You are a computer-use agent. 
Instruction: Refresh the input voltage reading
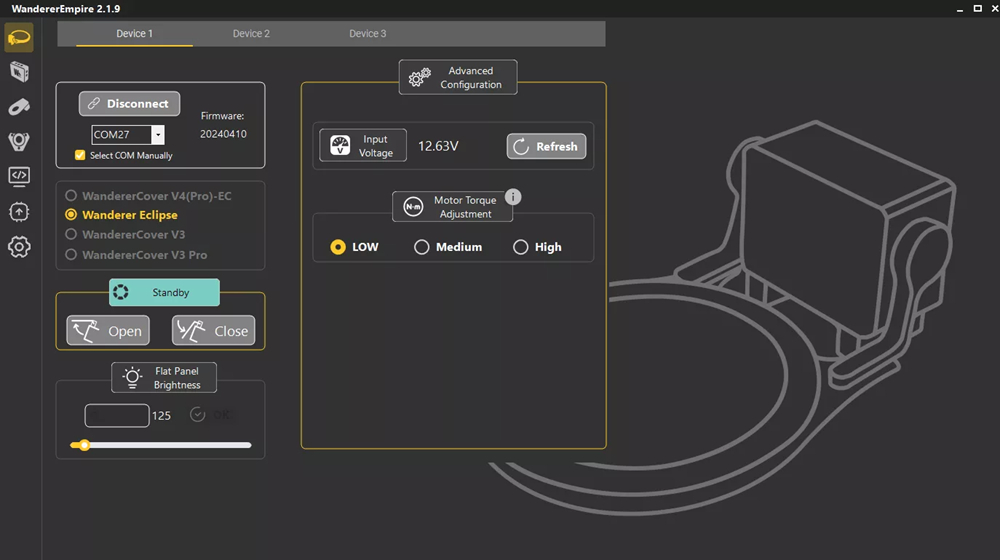546,146
